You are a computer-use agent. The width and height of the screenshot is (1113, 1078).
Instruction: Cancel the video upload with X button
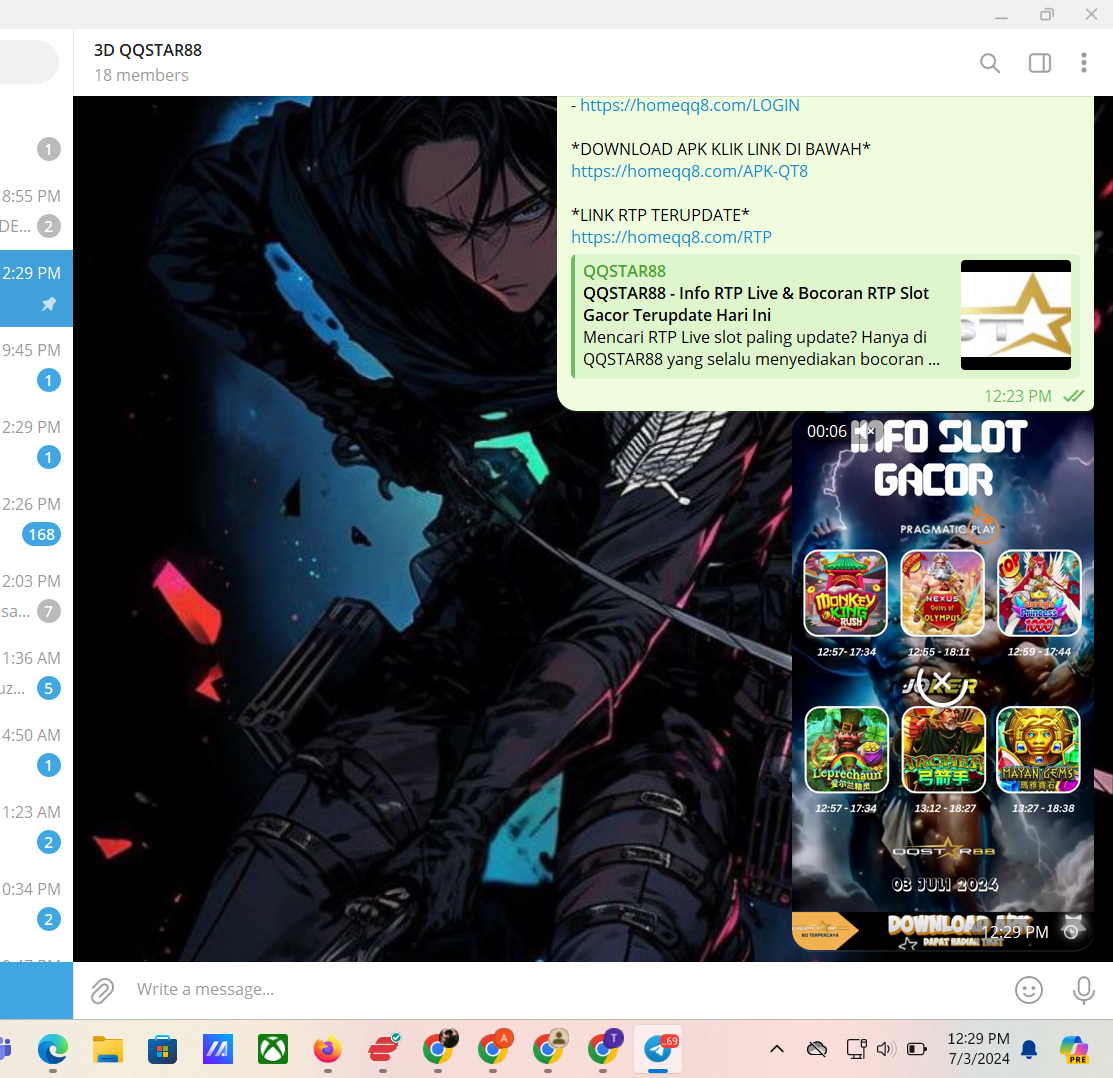click(x=941, y=682)
